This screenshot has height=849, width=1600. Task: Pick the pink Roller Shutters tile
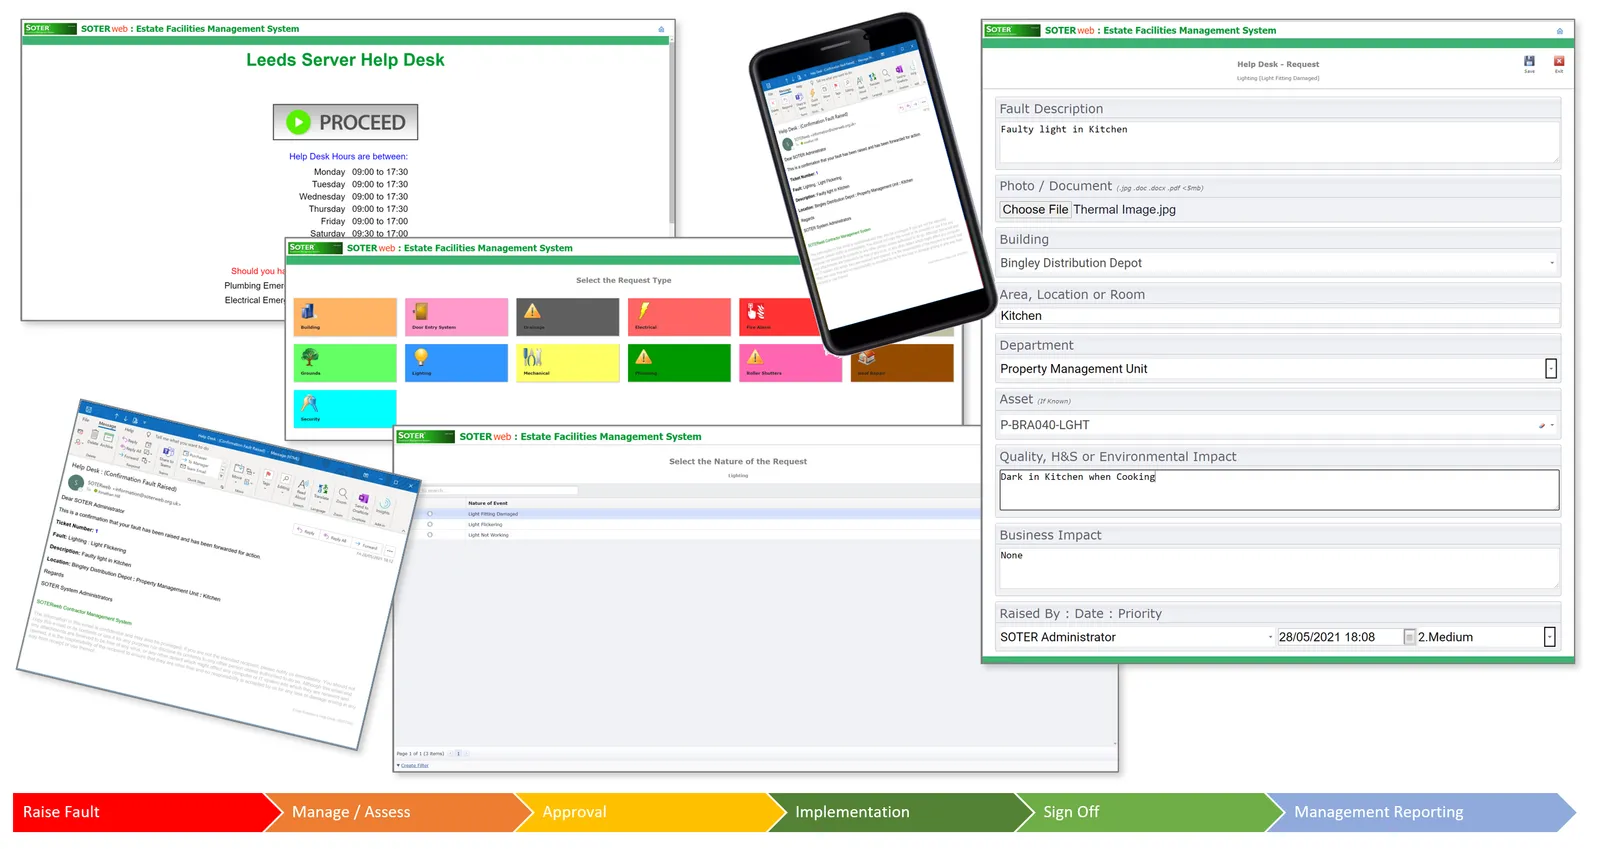[x=790, y=363]
